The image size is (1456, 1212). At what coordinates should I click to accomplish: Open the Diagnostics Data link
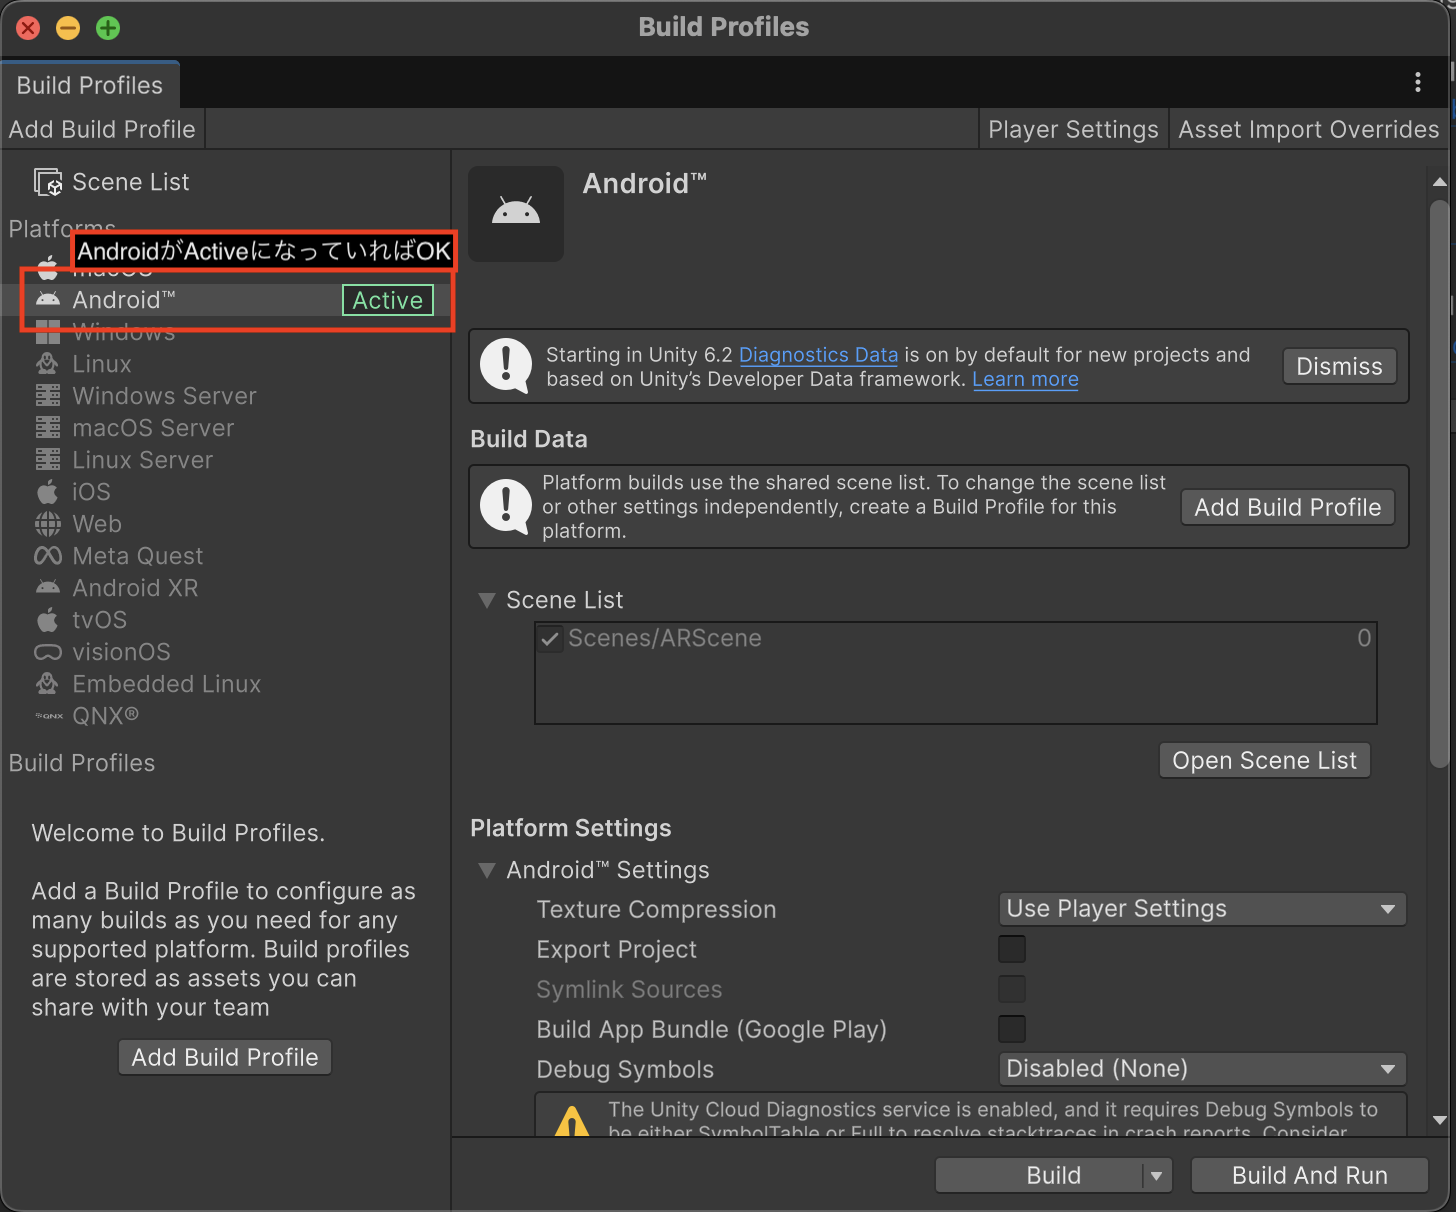[x=817, y=355]
